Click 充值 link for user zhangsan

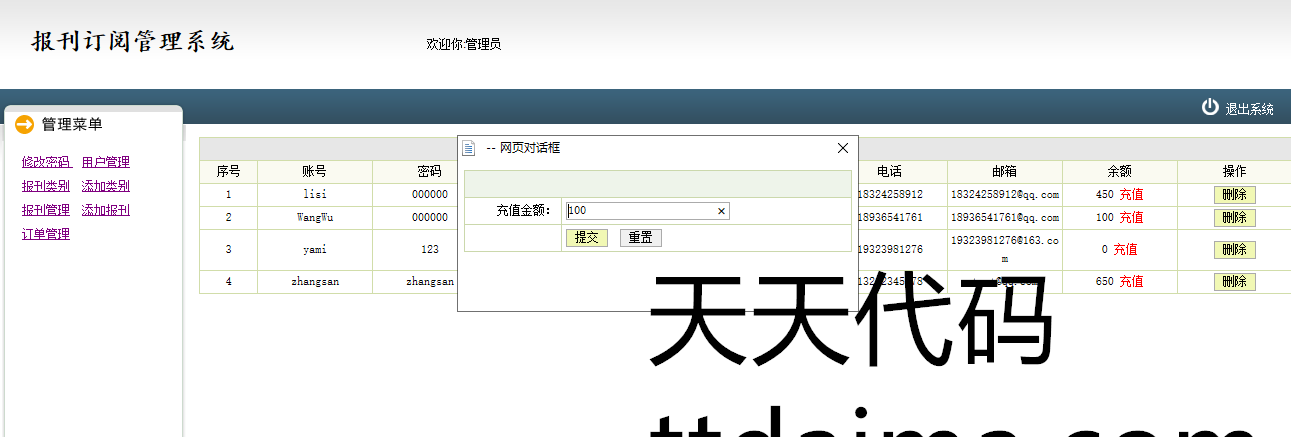pyautogui.click(x=1131, y=282)
